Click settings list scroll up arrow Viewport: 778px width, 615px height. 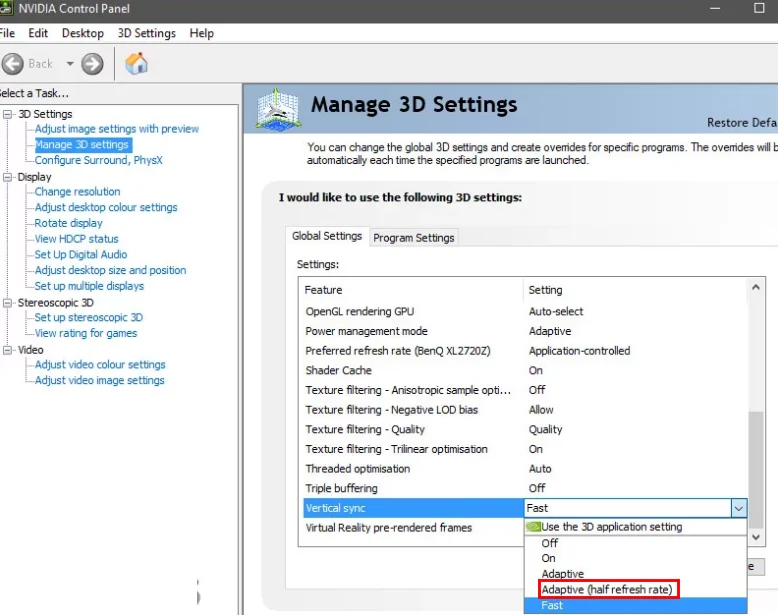(756, 287)
